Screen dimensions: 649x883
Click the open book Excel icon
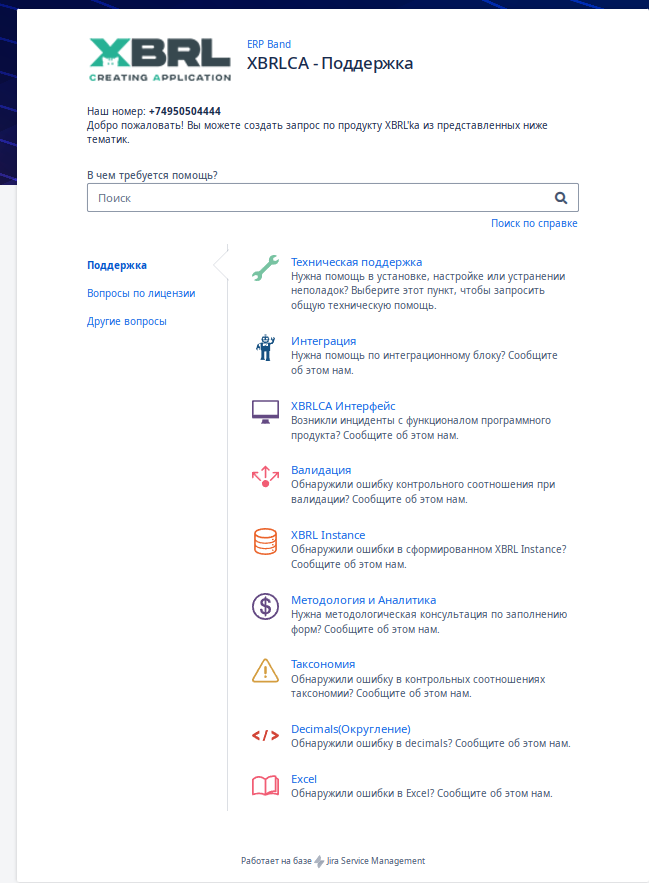[265, 786]
